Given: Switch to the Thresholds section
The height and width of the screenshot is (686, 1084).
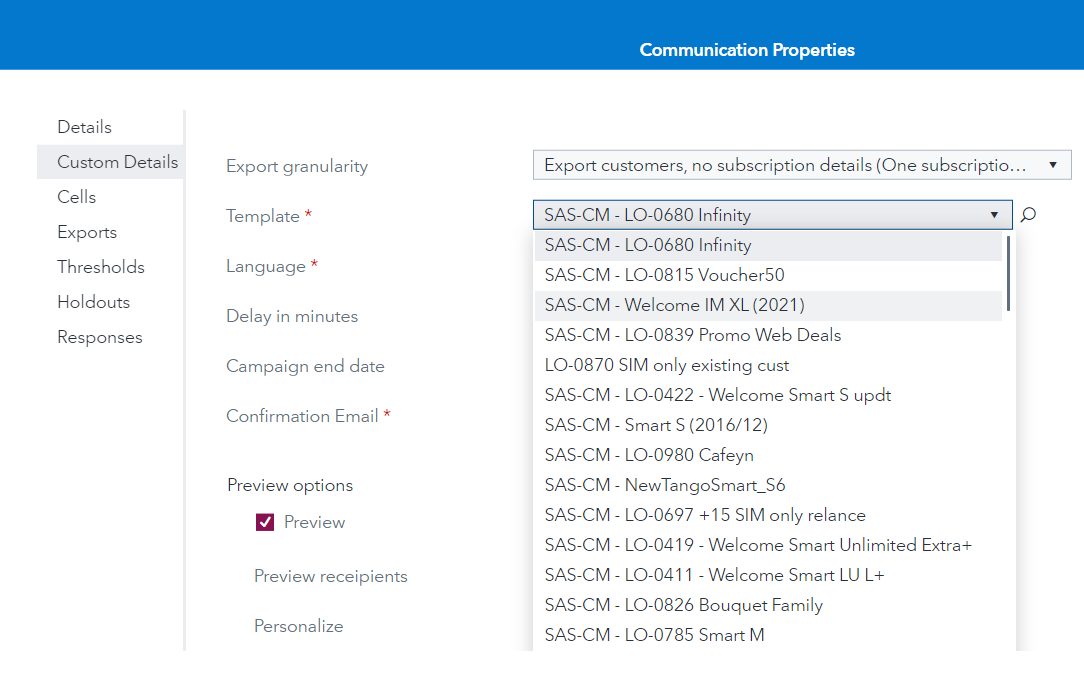Looking at the screenshot, I should click(101, 267).
